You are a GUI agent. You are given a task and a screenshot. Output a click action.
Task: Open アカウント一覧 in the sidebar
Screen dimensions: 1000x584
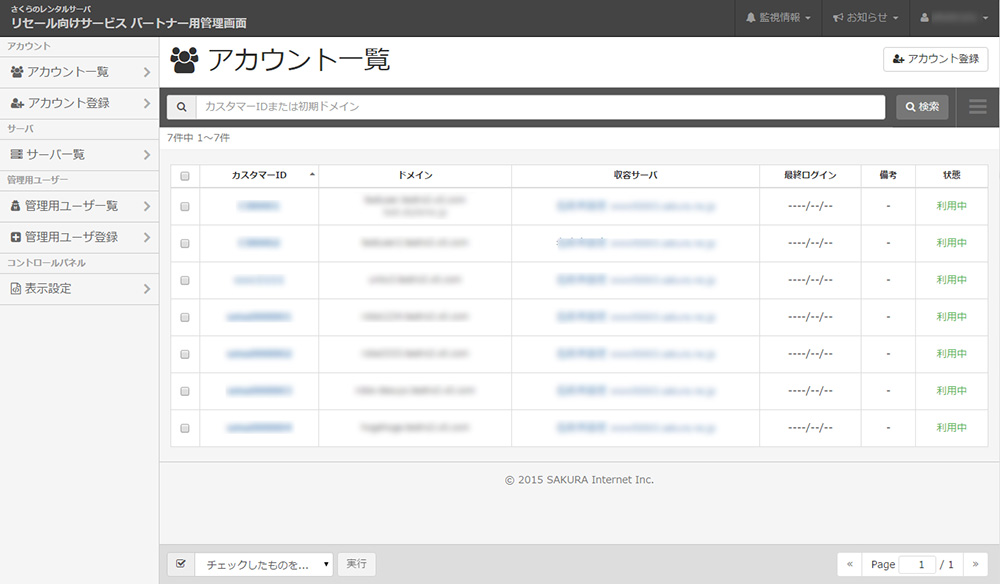pos(79,72)
